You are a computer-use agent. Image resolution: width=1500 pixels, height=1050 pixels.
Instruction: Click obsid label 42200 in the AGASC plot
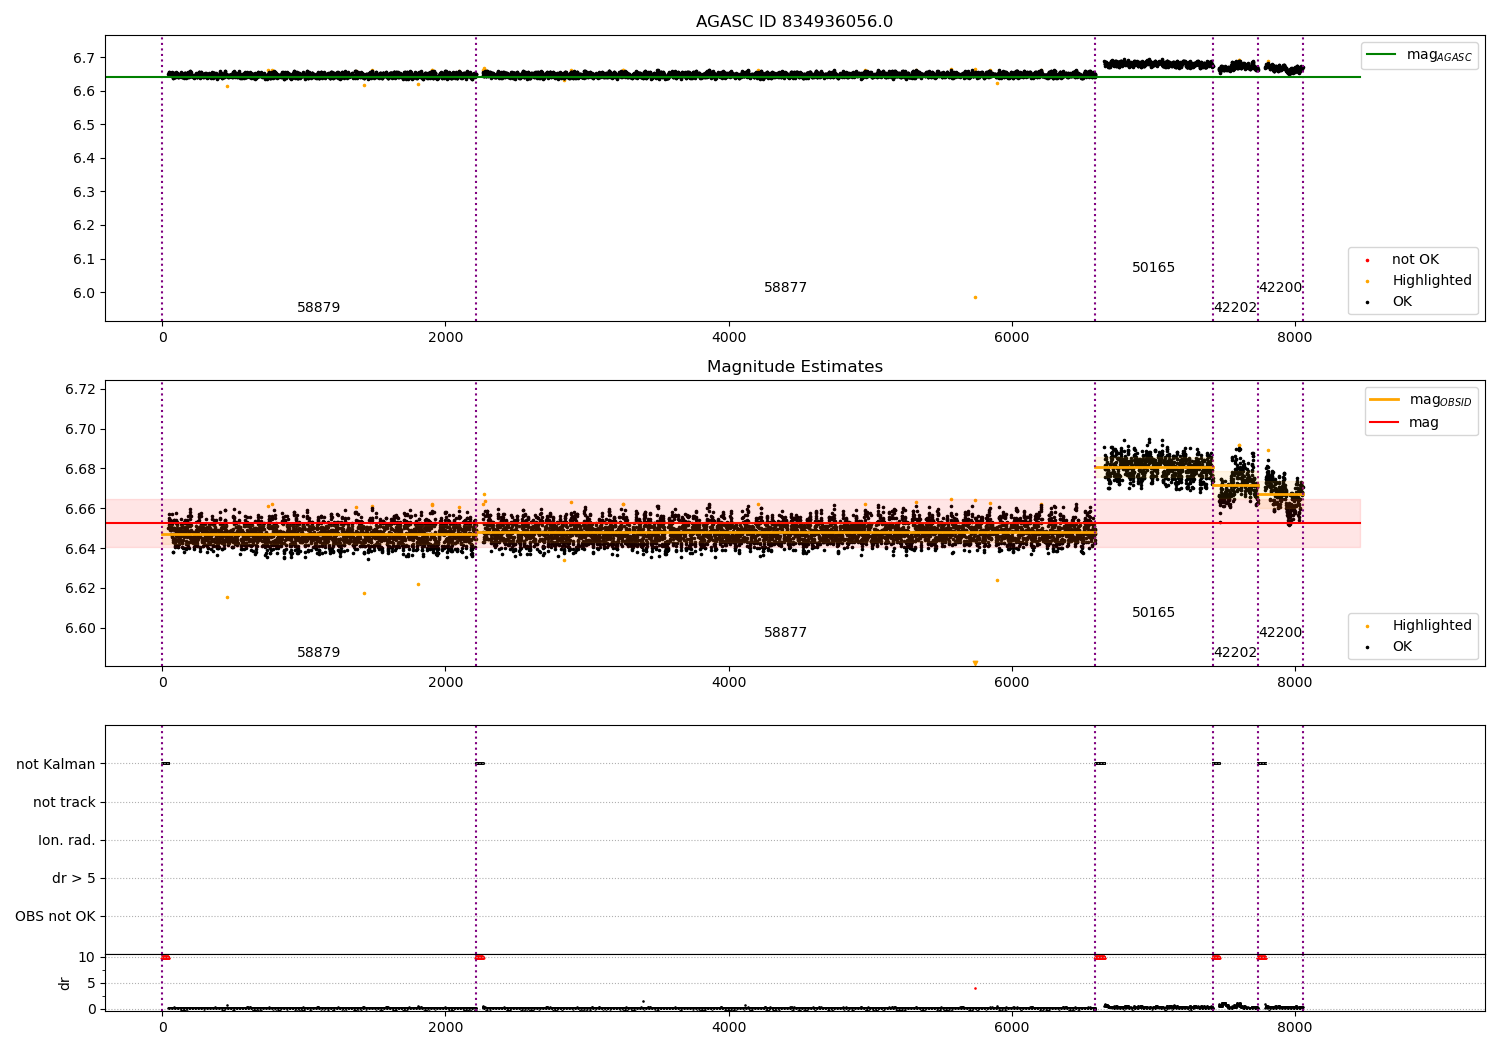(x=1280, y=288)
